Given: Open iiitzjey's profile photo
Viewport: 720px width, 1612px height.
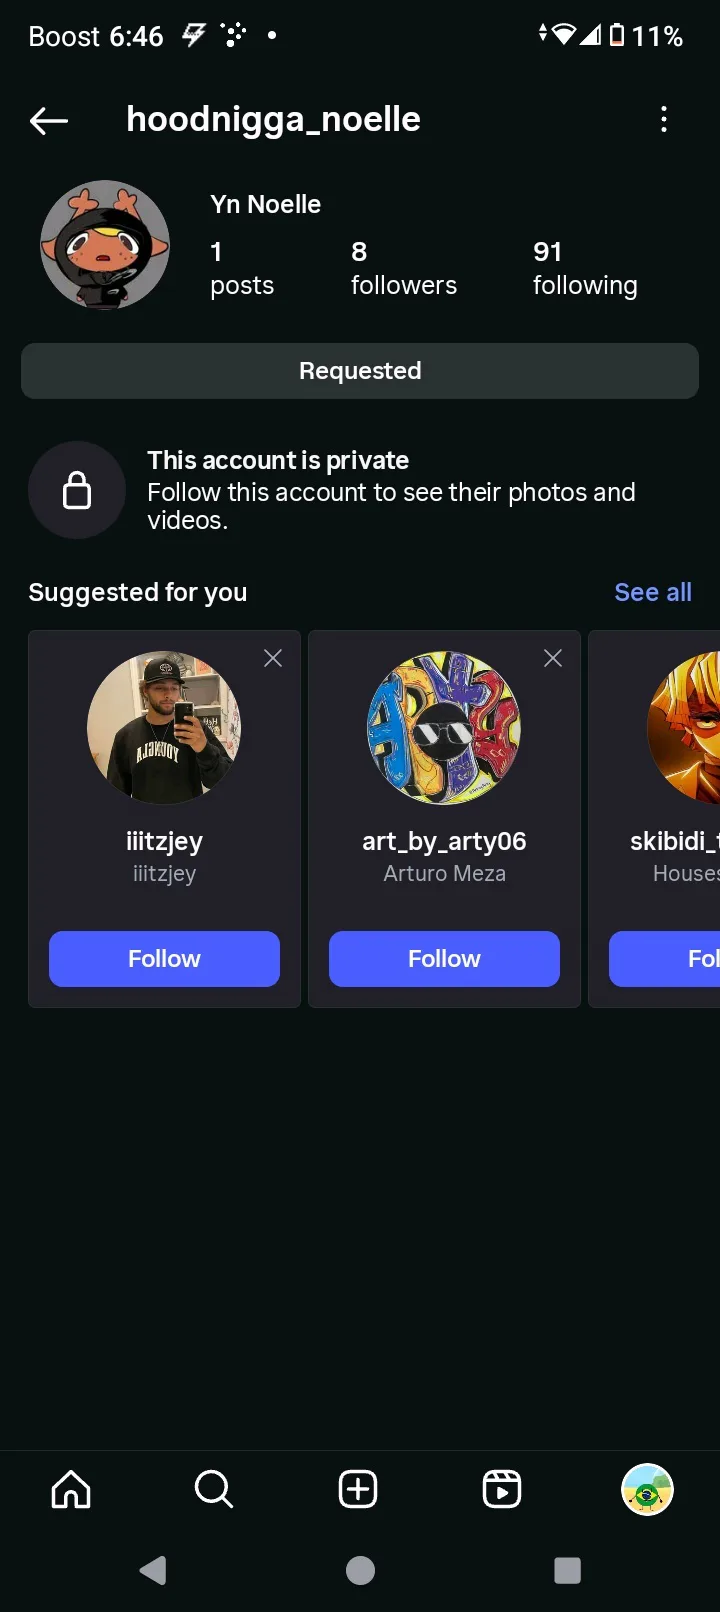Looking at the screenshot, I should pos(164,727).
